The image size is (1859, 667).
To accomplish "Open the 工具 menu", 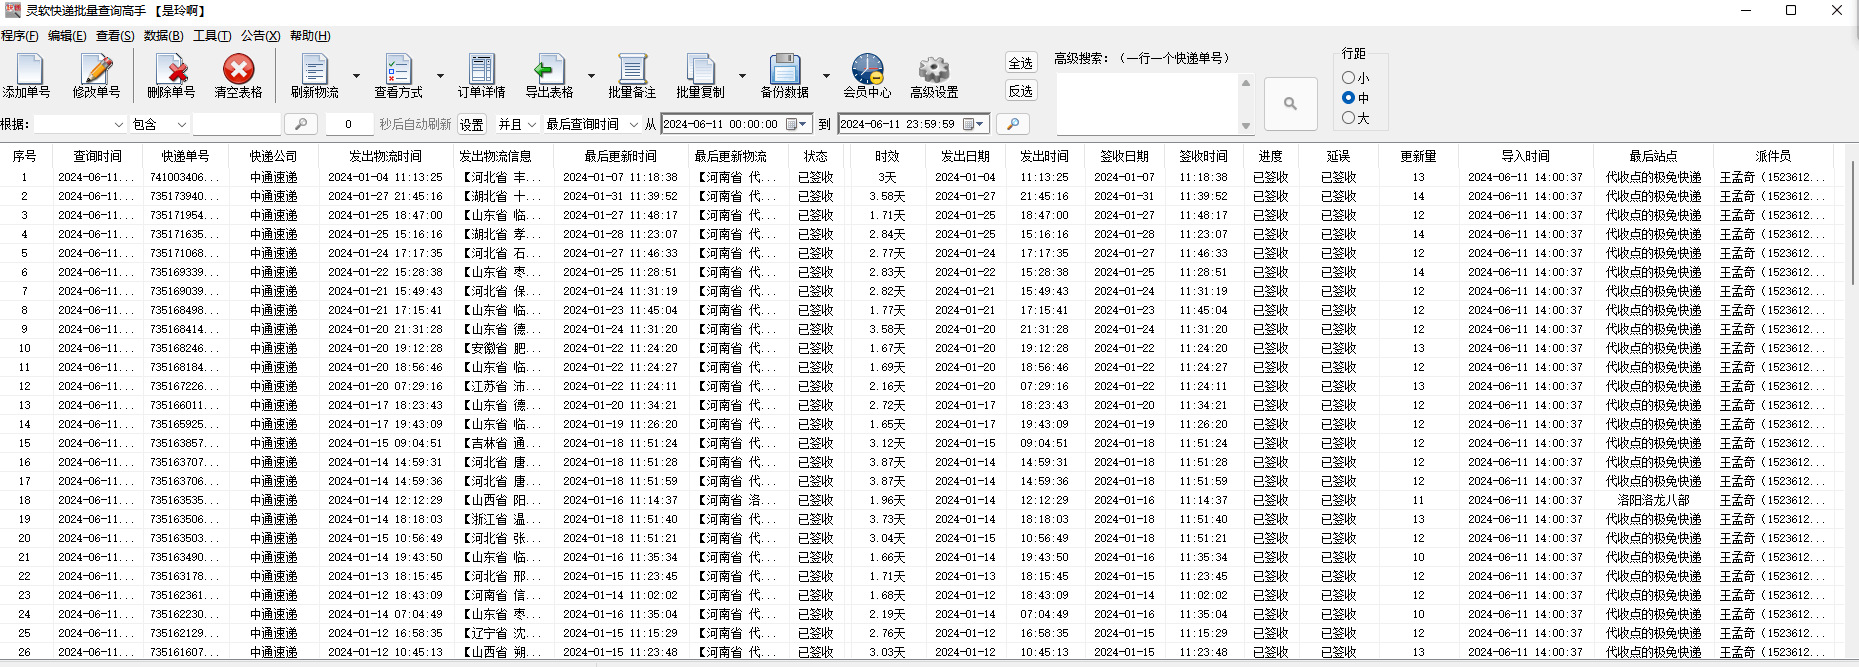I will pos(212,36).
